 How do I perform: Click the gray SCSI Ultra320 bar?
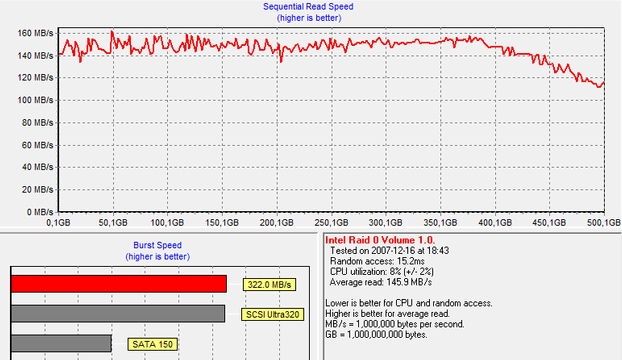(118, 314)
